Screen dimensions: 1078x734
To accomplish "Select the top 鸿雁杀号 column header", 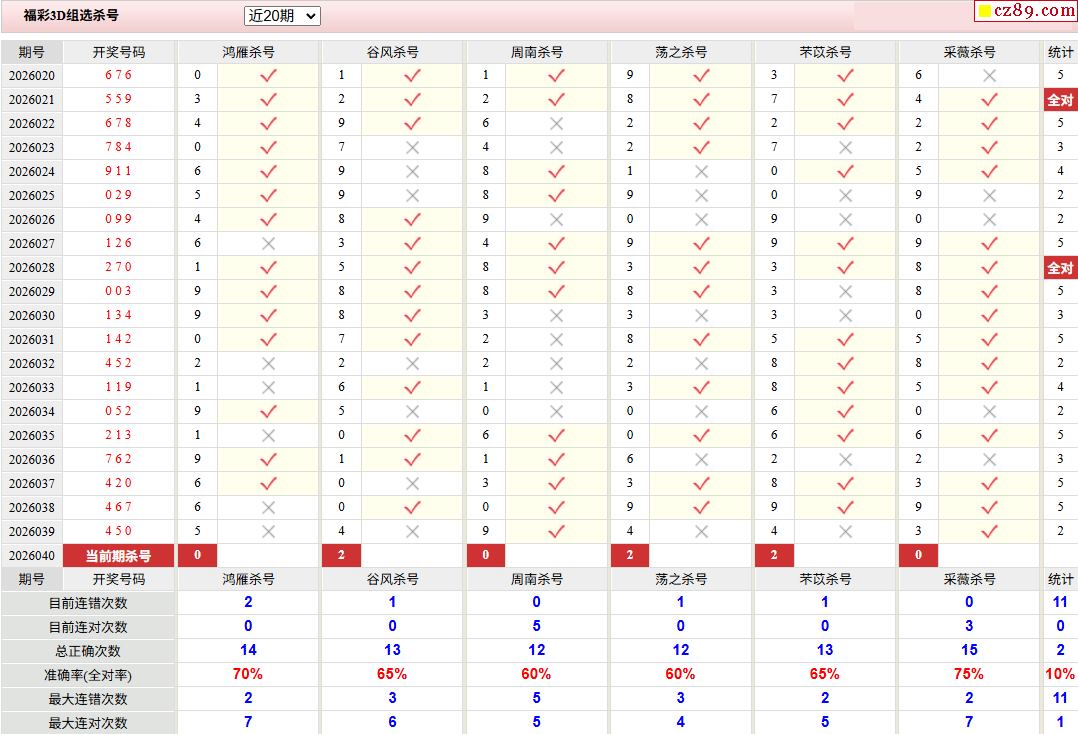I will click(x=248, y=52).
